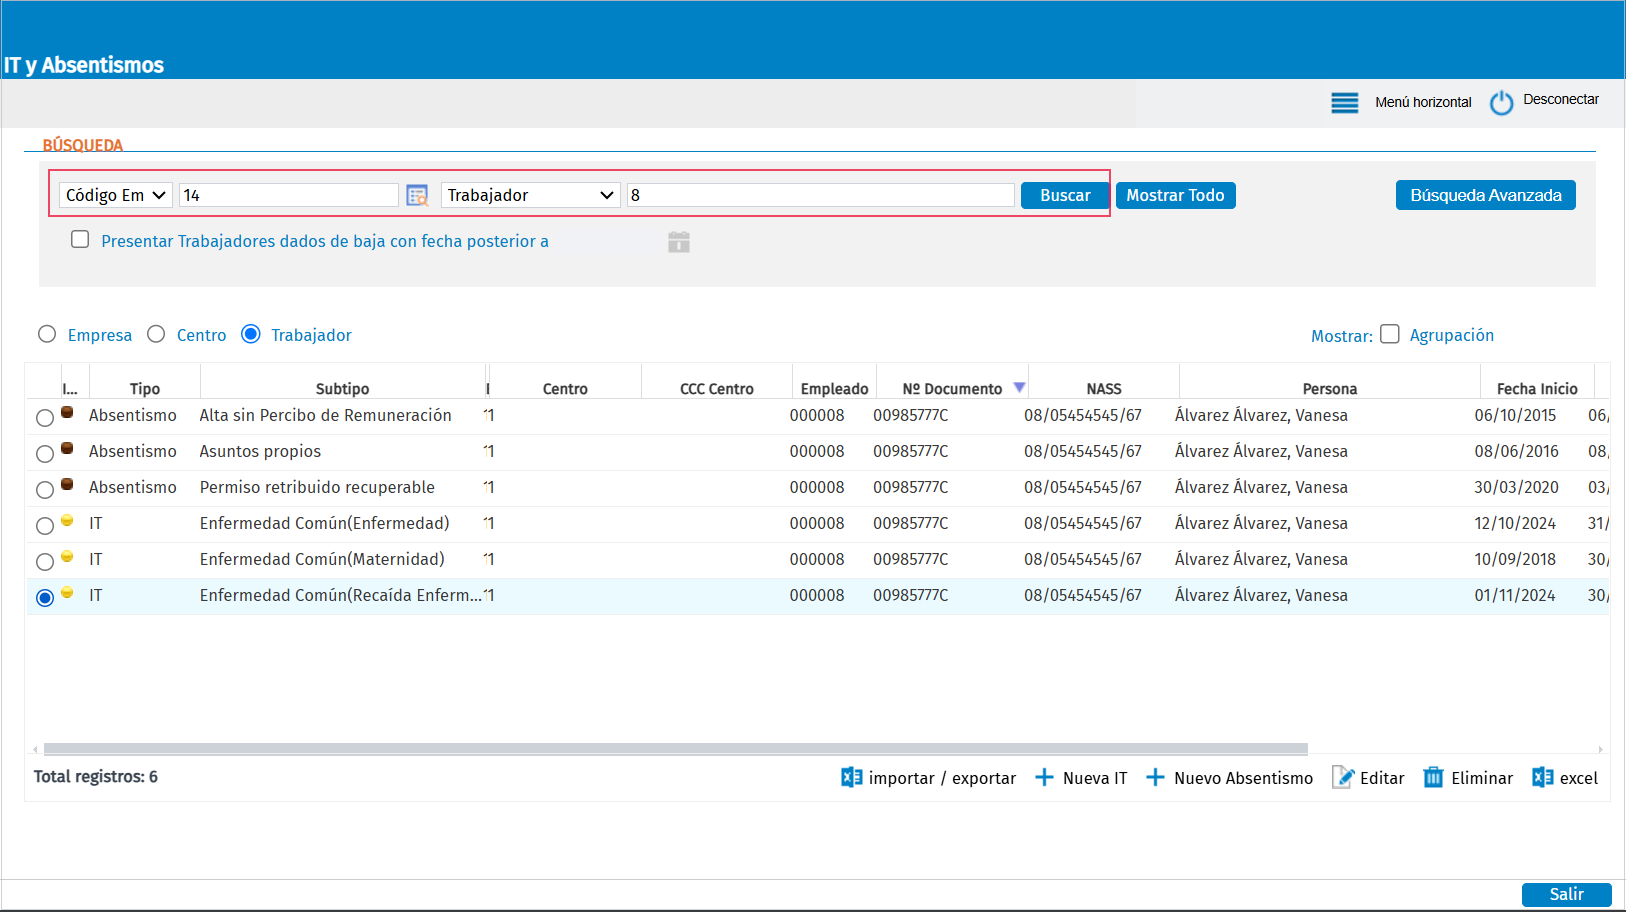Select the Empresa radio button
1626x912 pixels.
click(47, 334)
